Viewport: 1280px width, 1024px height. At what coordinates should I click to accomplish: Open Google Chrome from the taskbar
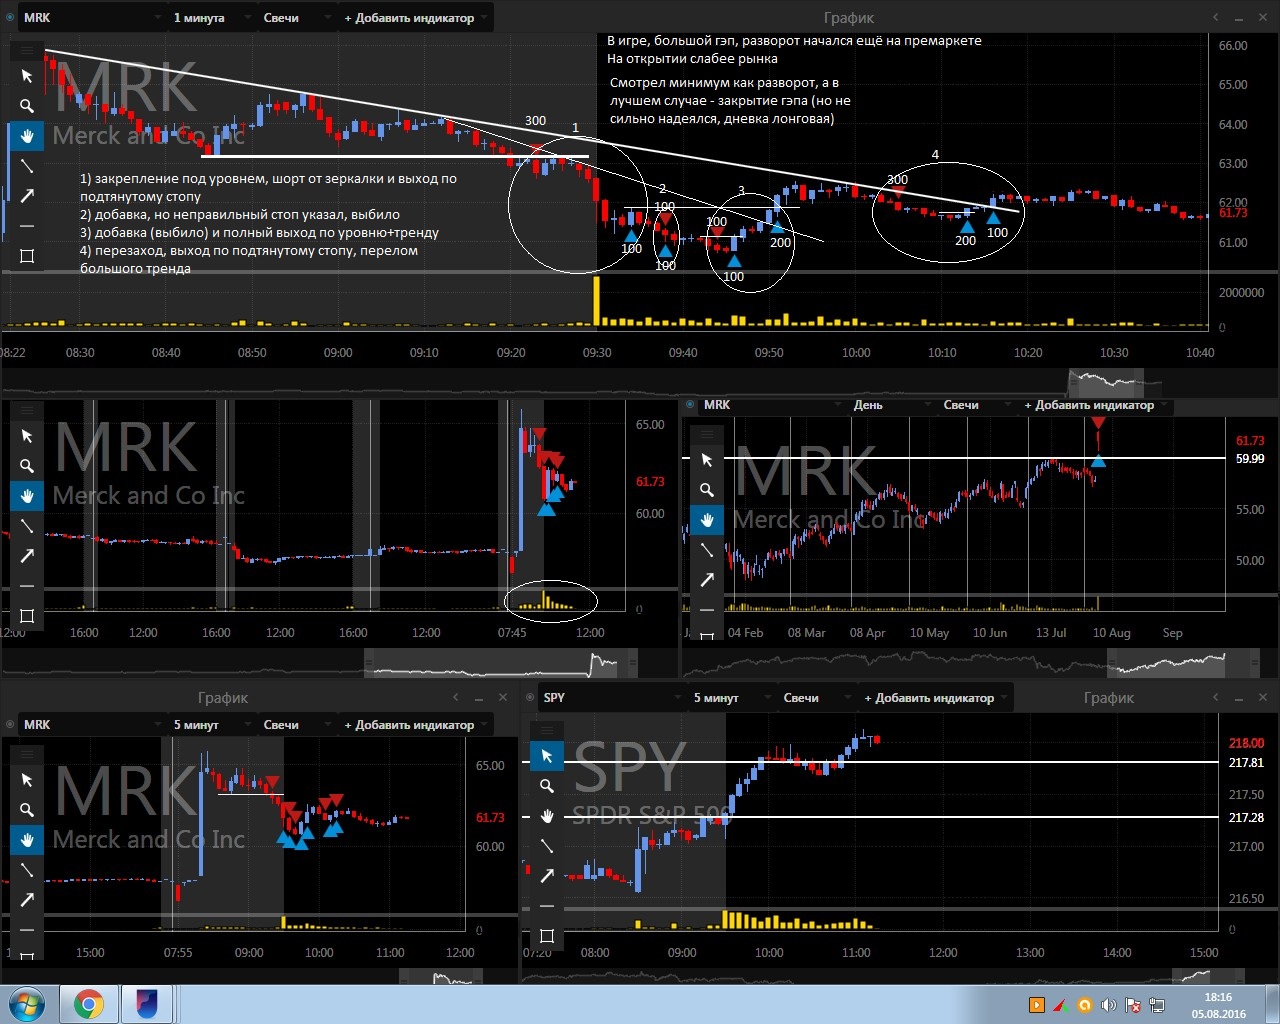click(88, 1004)
